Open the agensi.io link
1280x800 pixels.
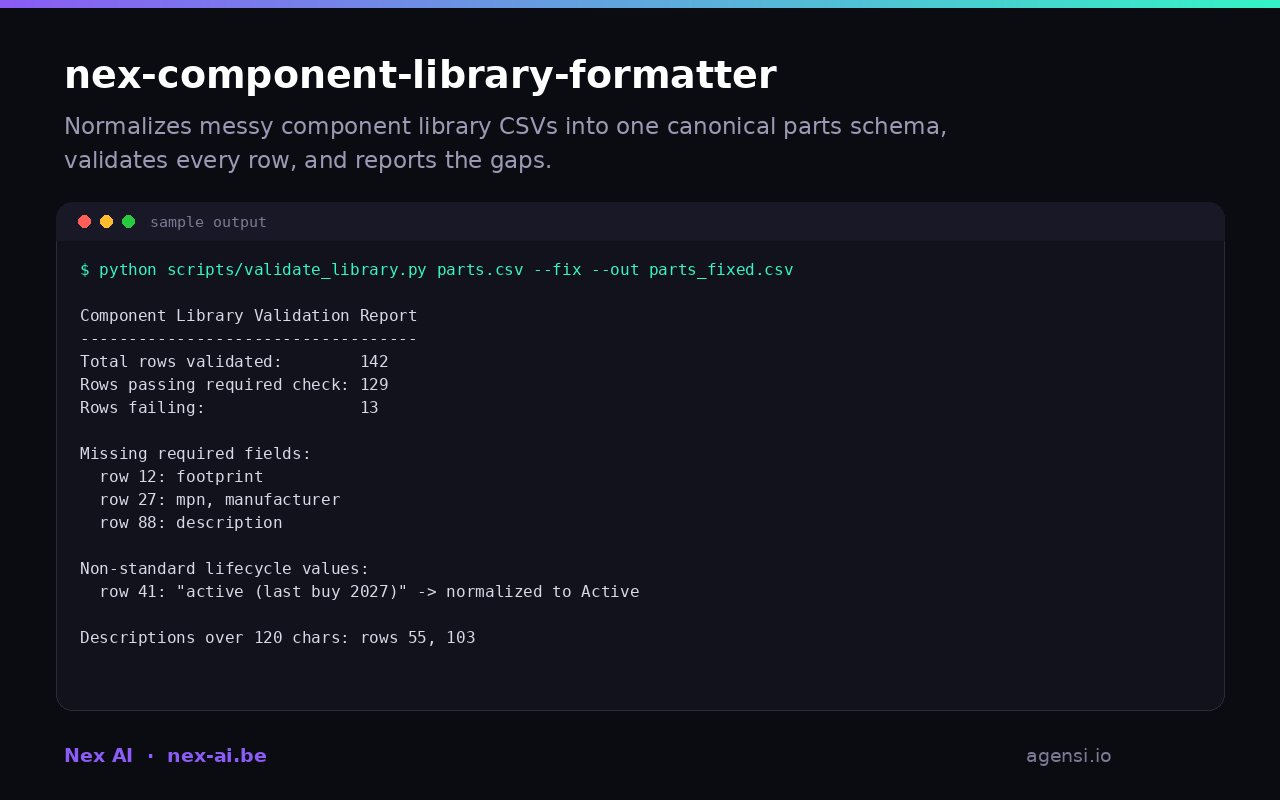click(1068, 756)
